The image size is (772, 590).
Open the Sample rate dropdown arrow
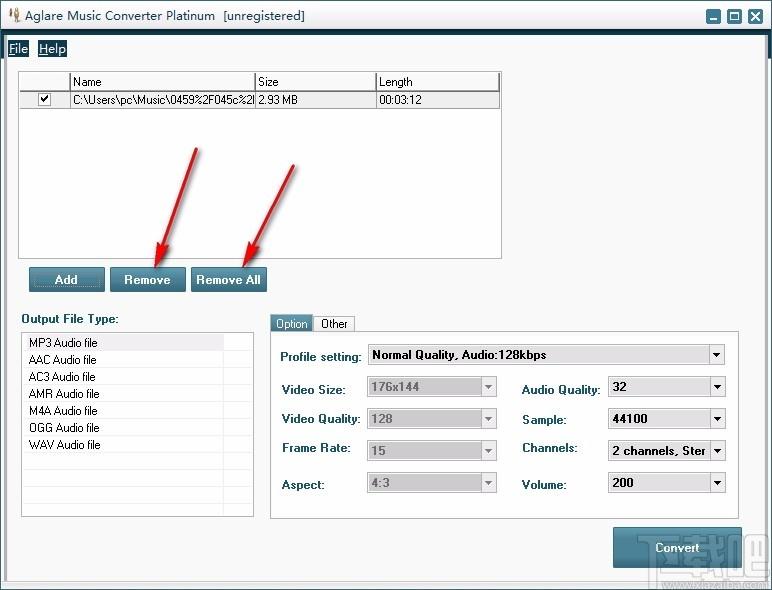point(717,419)
